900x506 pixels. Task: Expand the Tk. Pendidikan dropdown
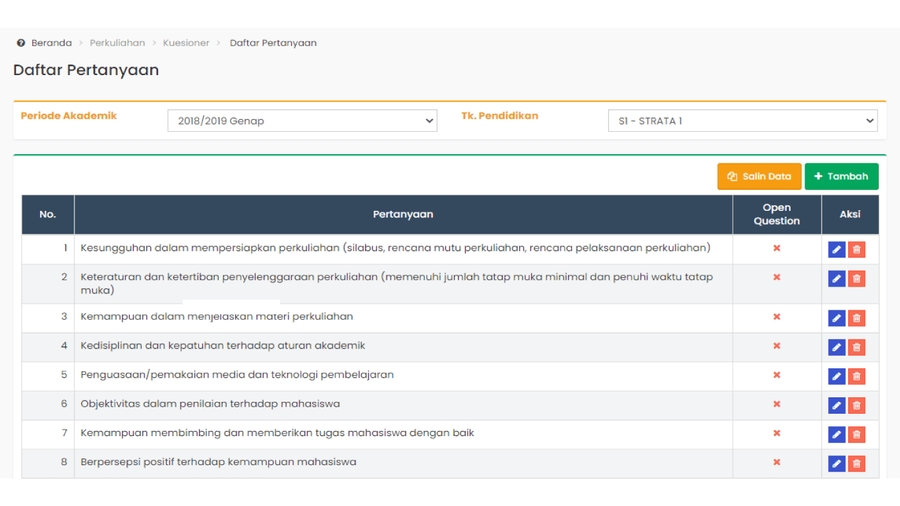pyautogui.click(x=742, y=121)
